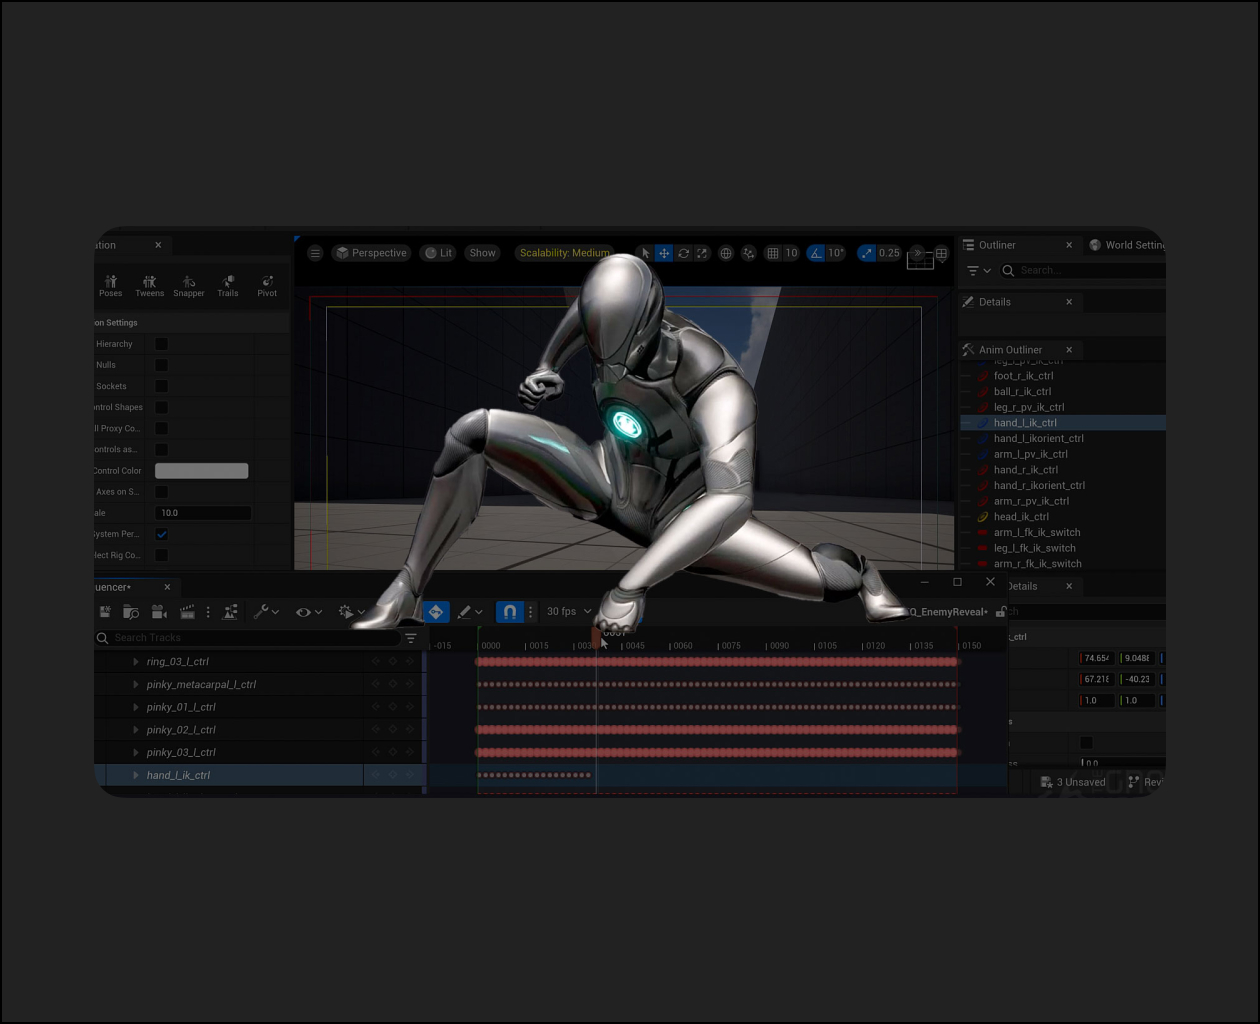This screenshot has width=1260, height=1024.
Task: Expand the ring_03_l_ctrl track
Action: click(x=136, y=662)
